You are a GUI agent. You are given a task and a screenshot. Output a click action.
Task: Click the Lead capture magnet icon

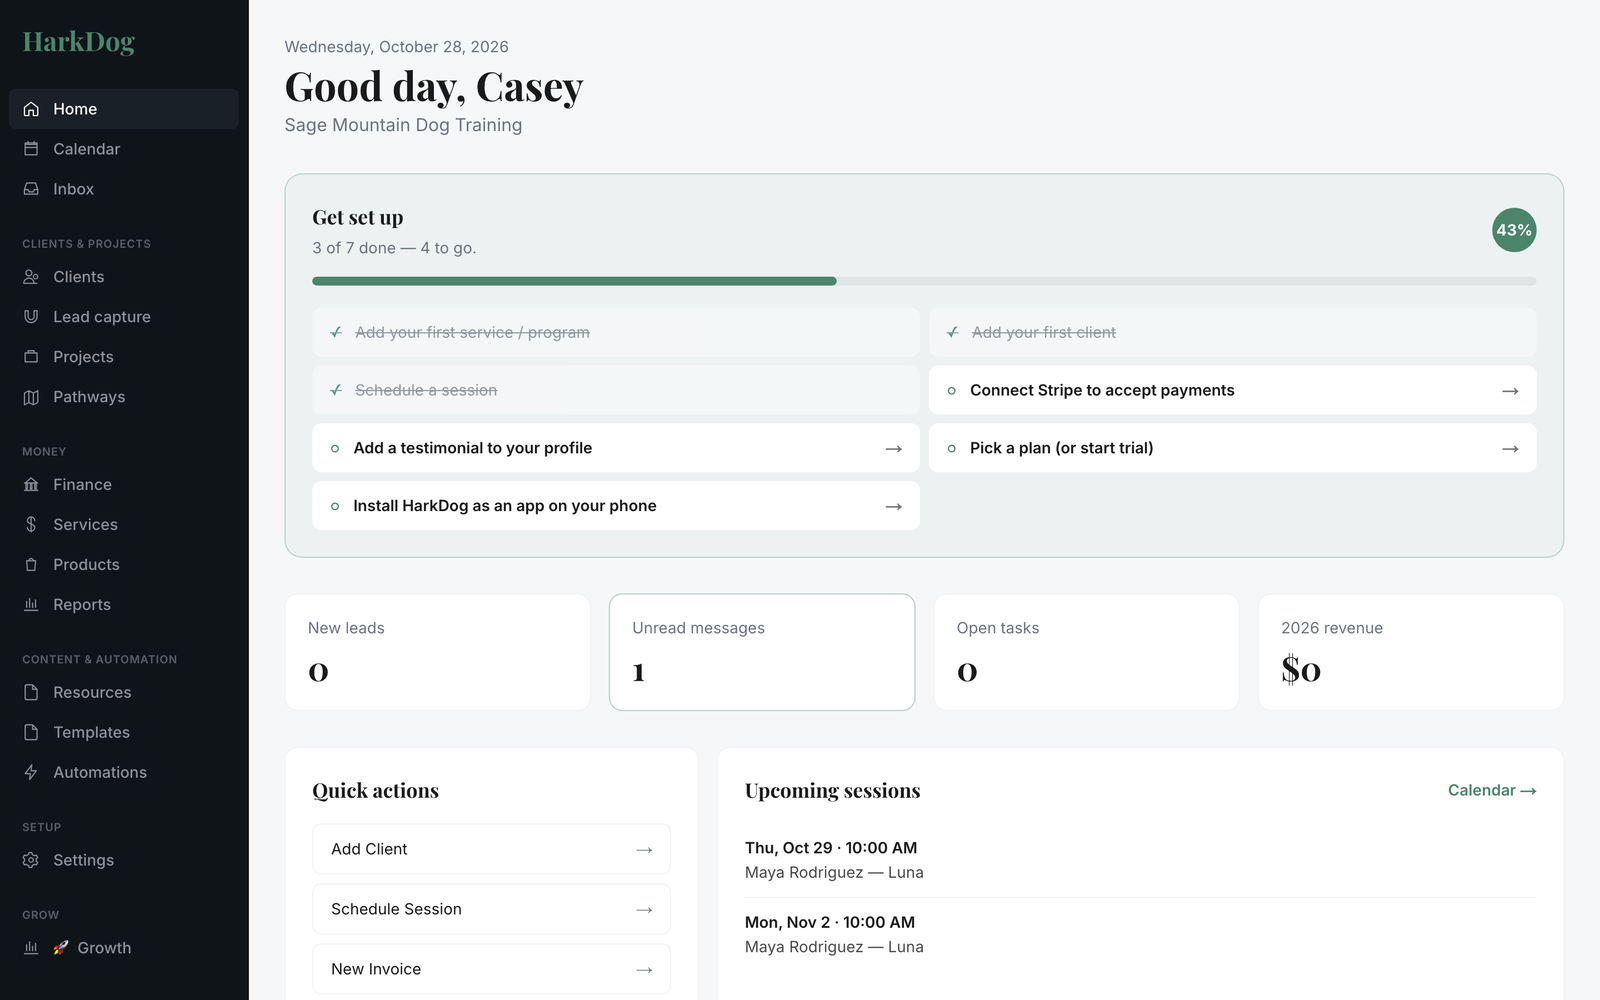[31, 317]
